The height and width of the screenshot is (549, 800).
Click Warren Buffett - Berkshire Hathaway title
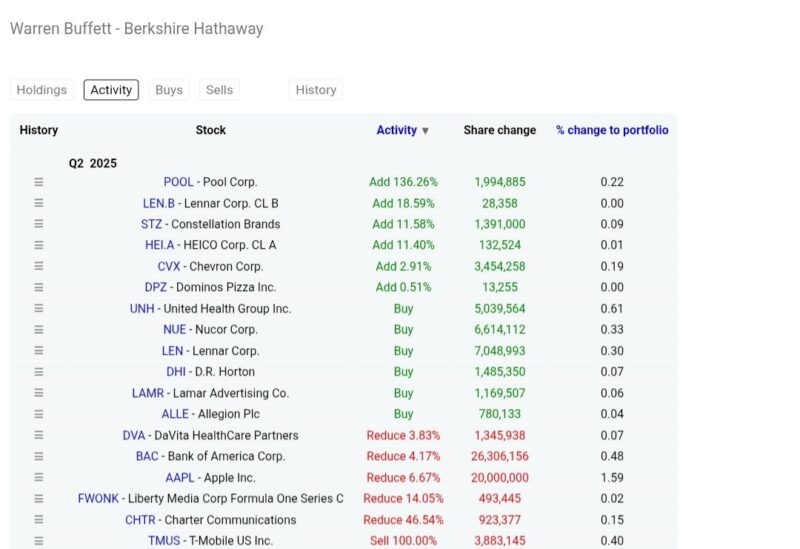pos(137,29)
